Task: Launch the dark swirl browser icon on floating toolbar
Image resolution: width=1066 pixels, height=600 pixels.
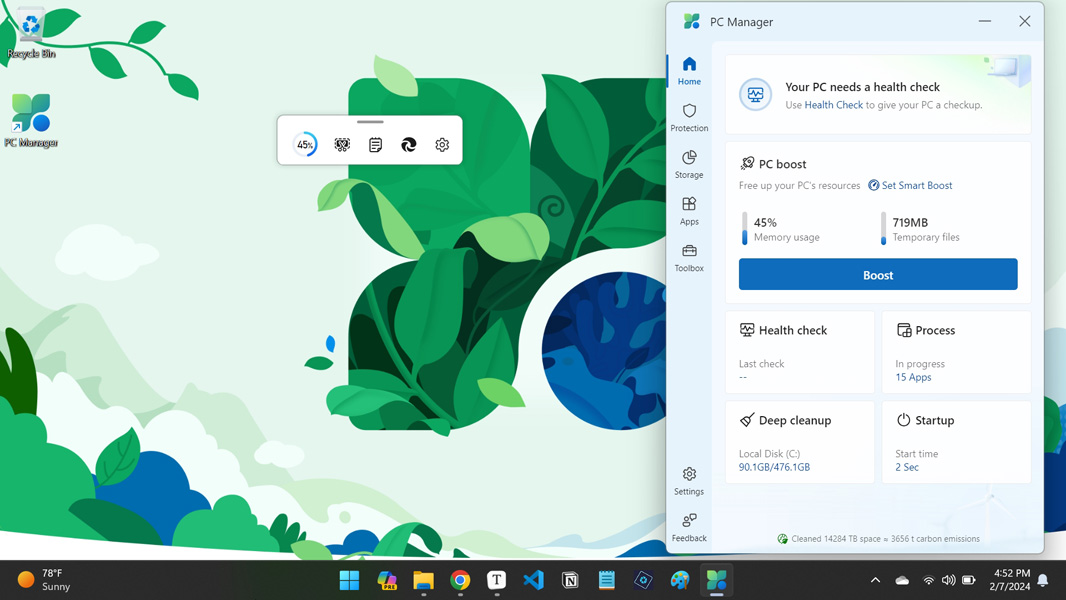Action: 409,144
